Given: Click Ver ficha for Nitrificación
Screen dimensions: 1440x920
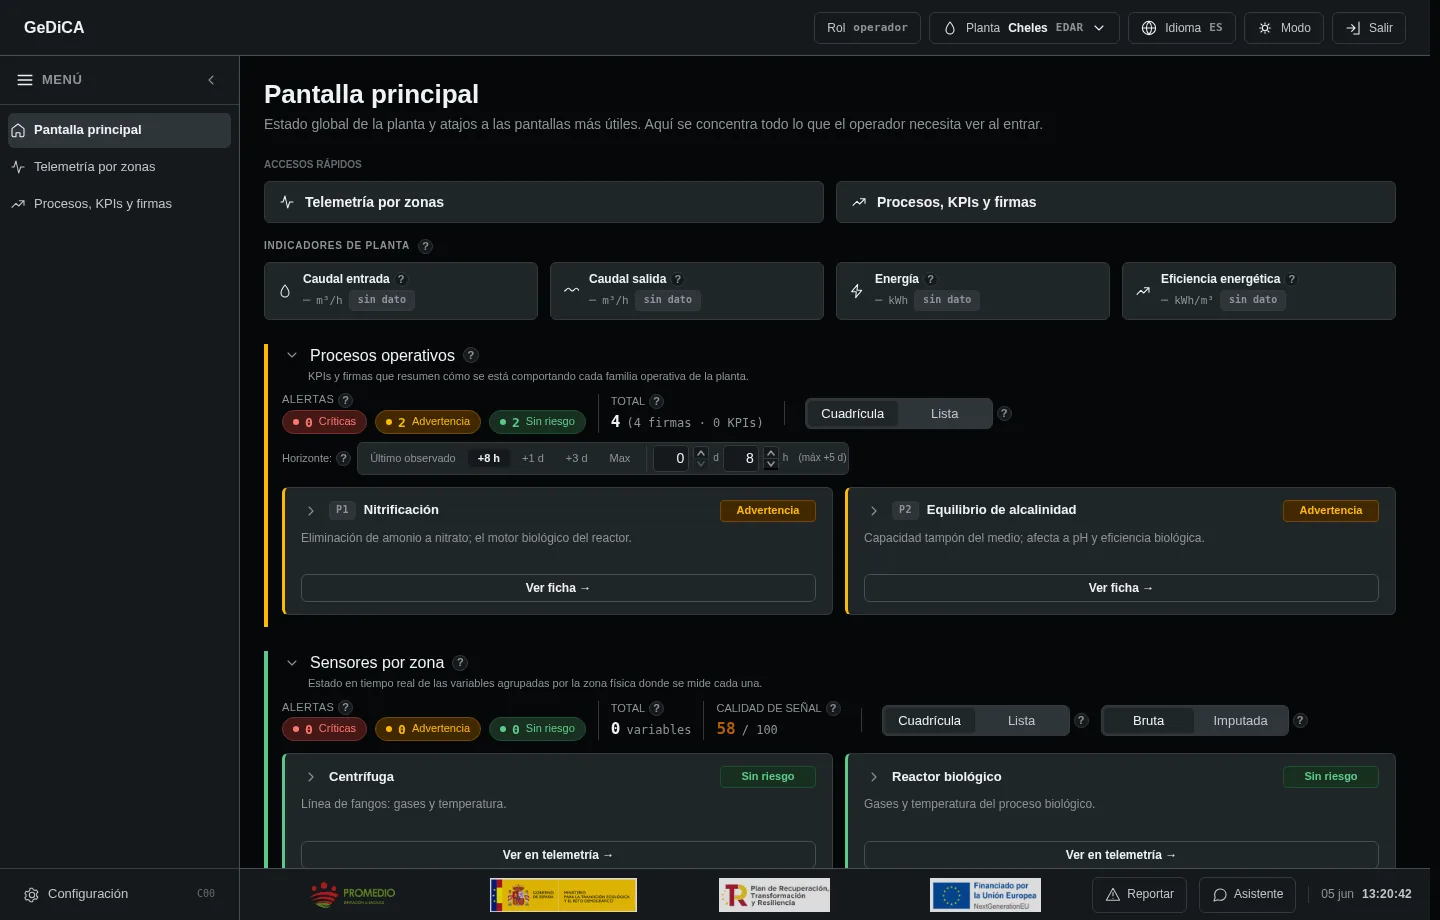Looking at the screenshot, I should click(x=558, y=588).
